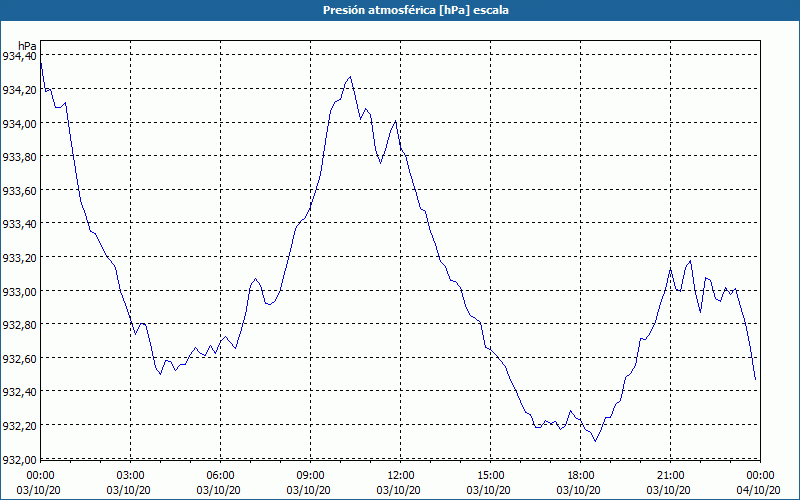
Task: Click the 933,40 y-axis value
Action: (x=20, y=224)
